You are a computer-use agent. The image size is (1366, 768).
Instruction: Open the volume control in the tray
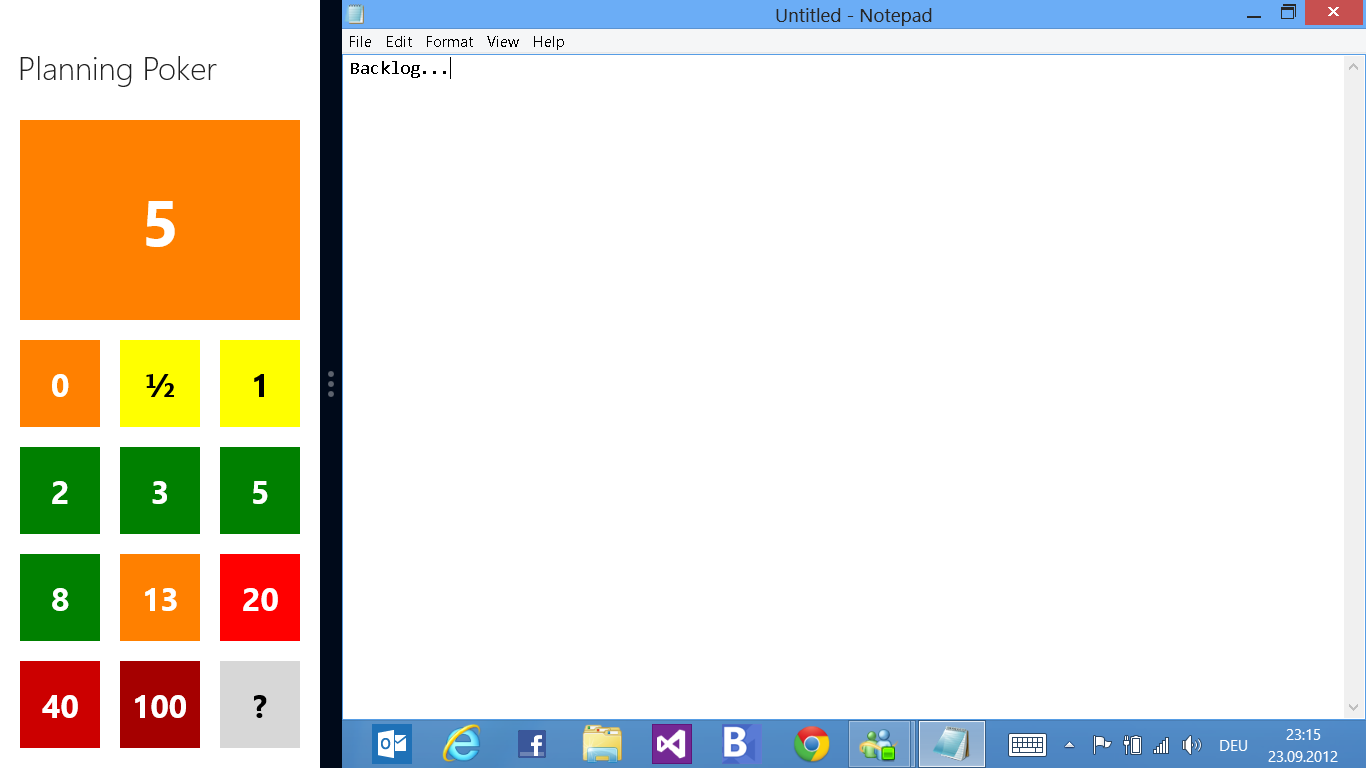click(1192, 744)
